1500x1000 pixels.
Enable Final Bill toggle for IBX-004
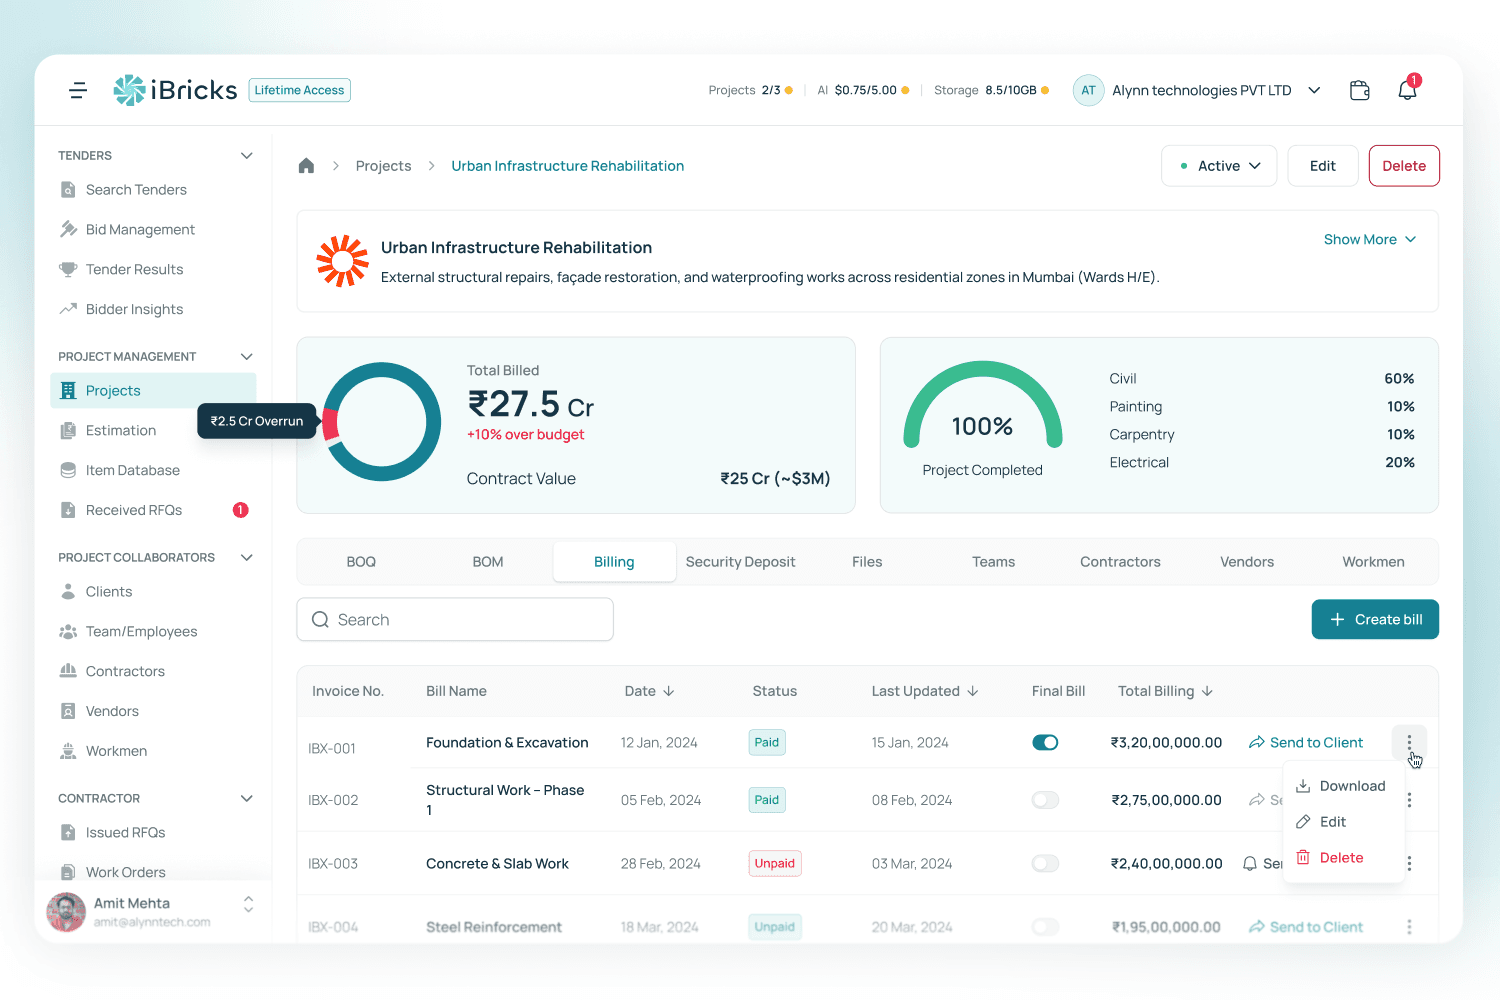point(1045,927)
